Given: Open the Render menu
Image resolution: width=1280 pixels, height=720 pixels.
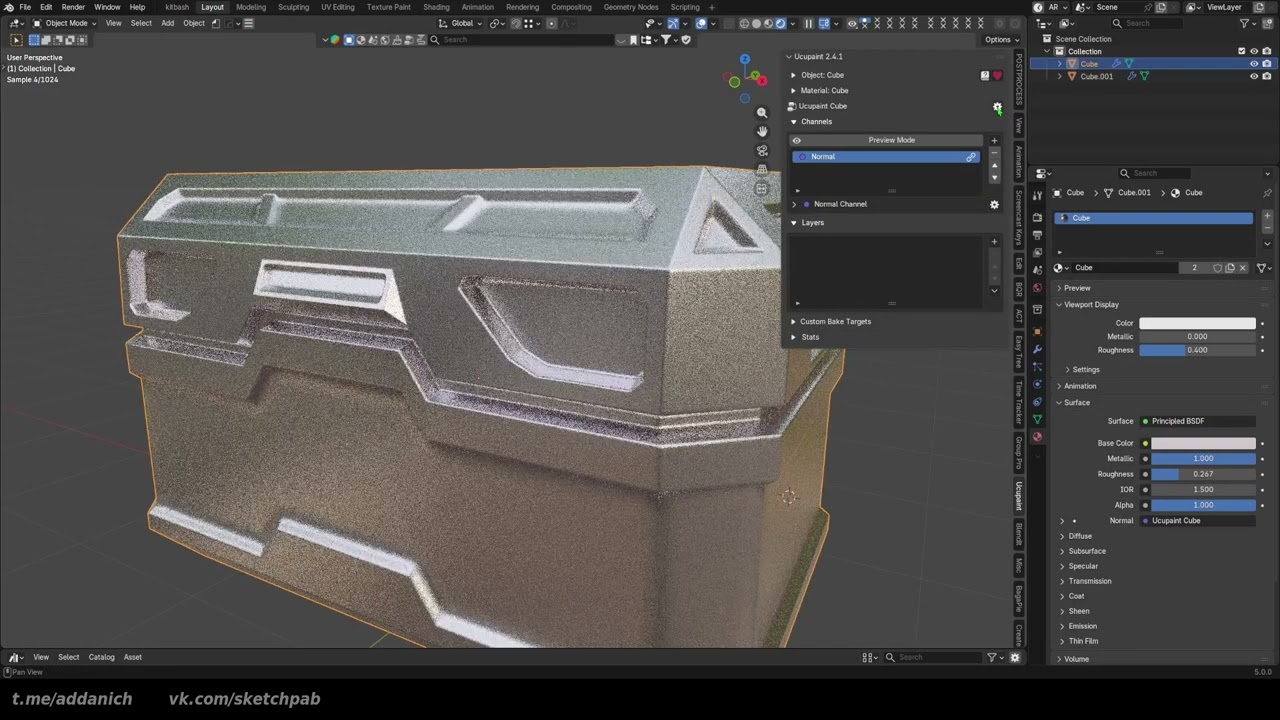Looking at the screenshot, I should click(x=73, y=7).
